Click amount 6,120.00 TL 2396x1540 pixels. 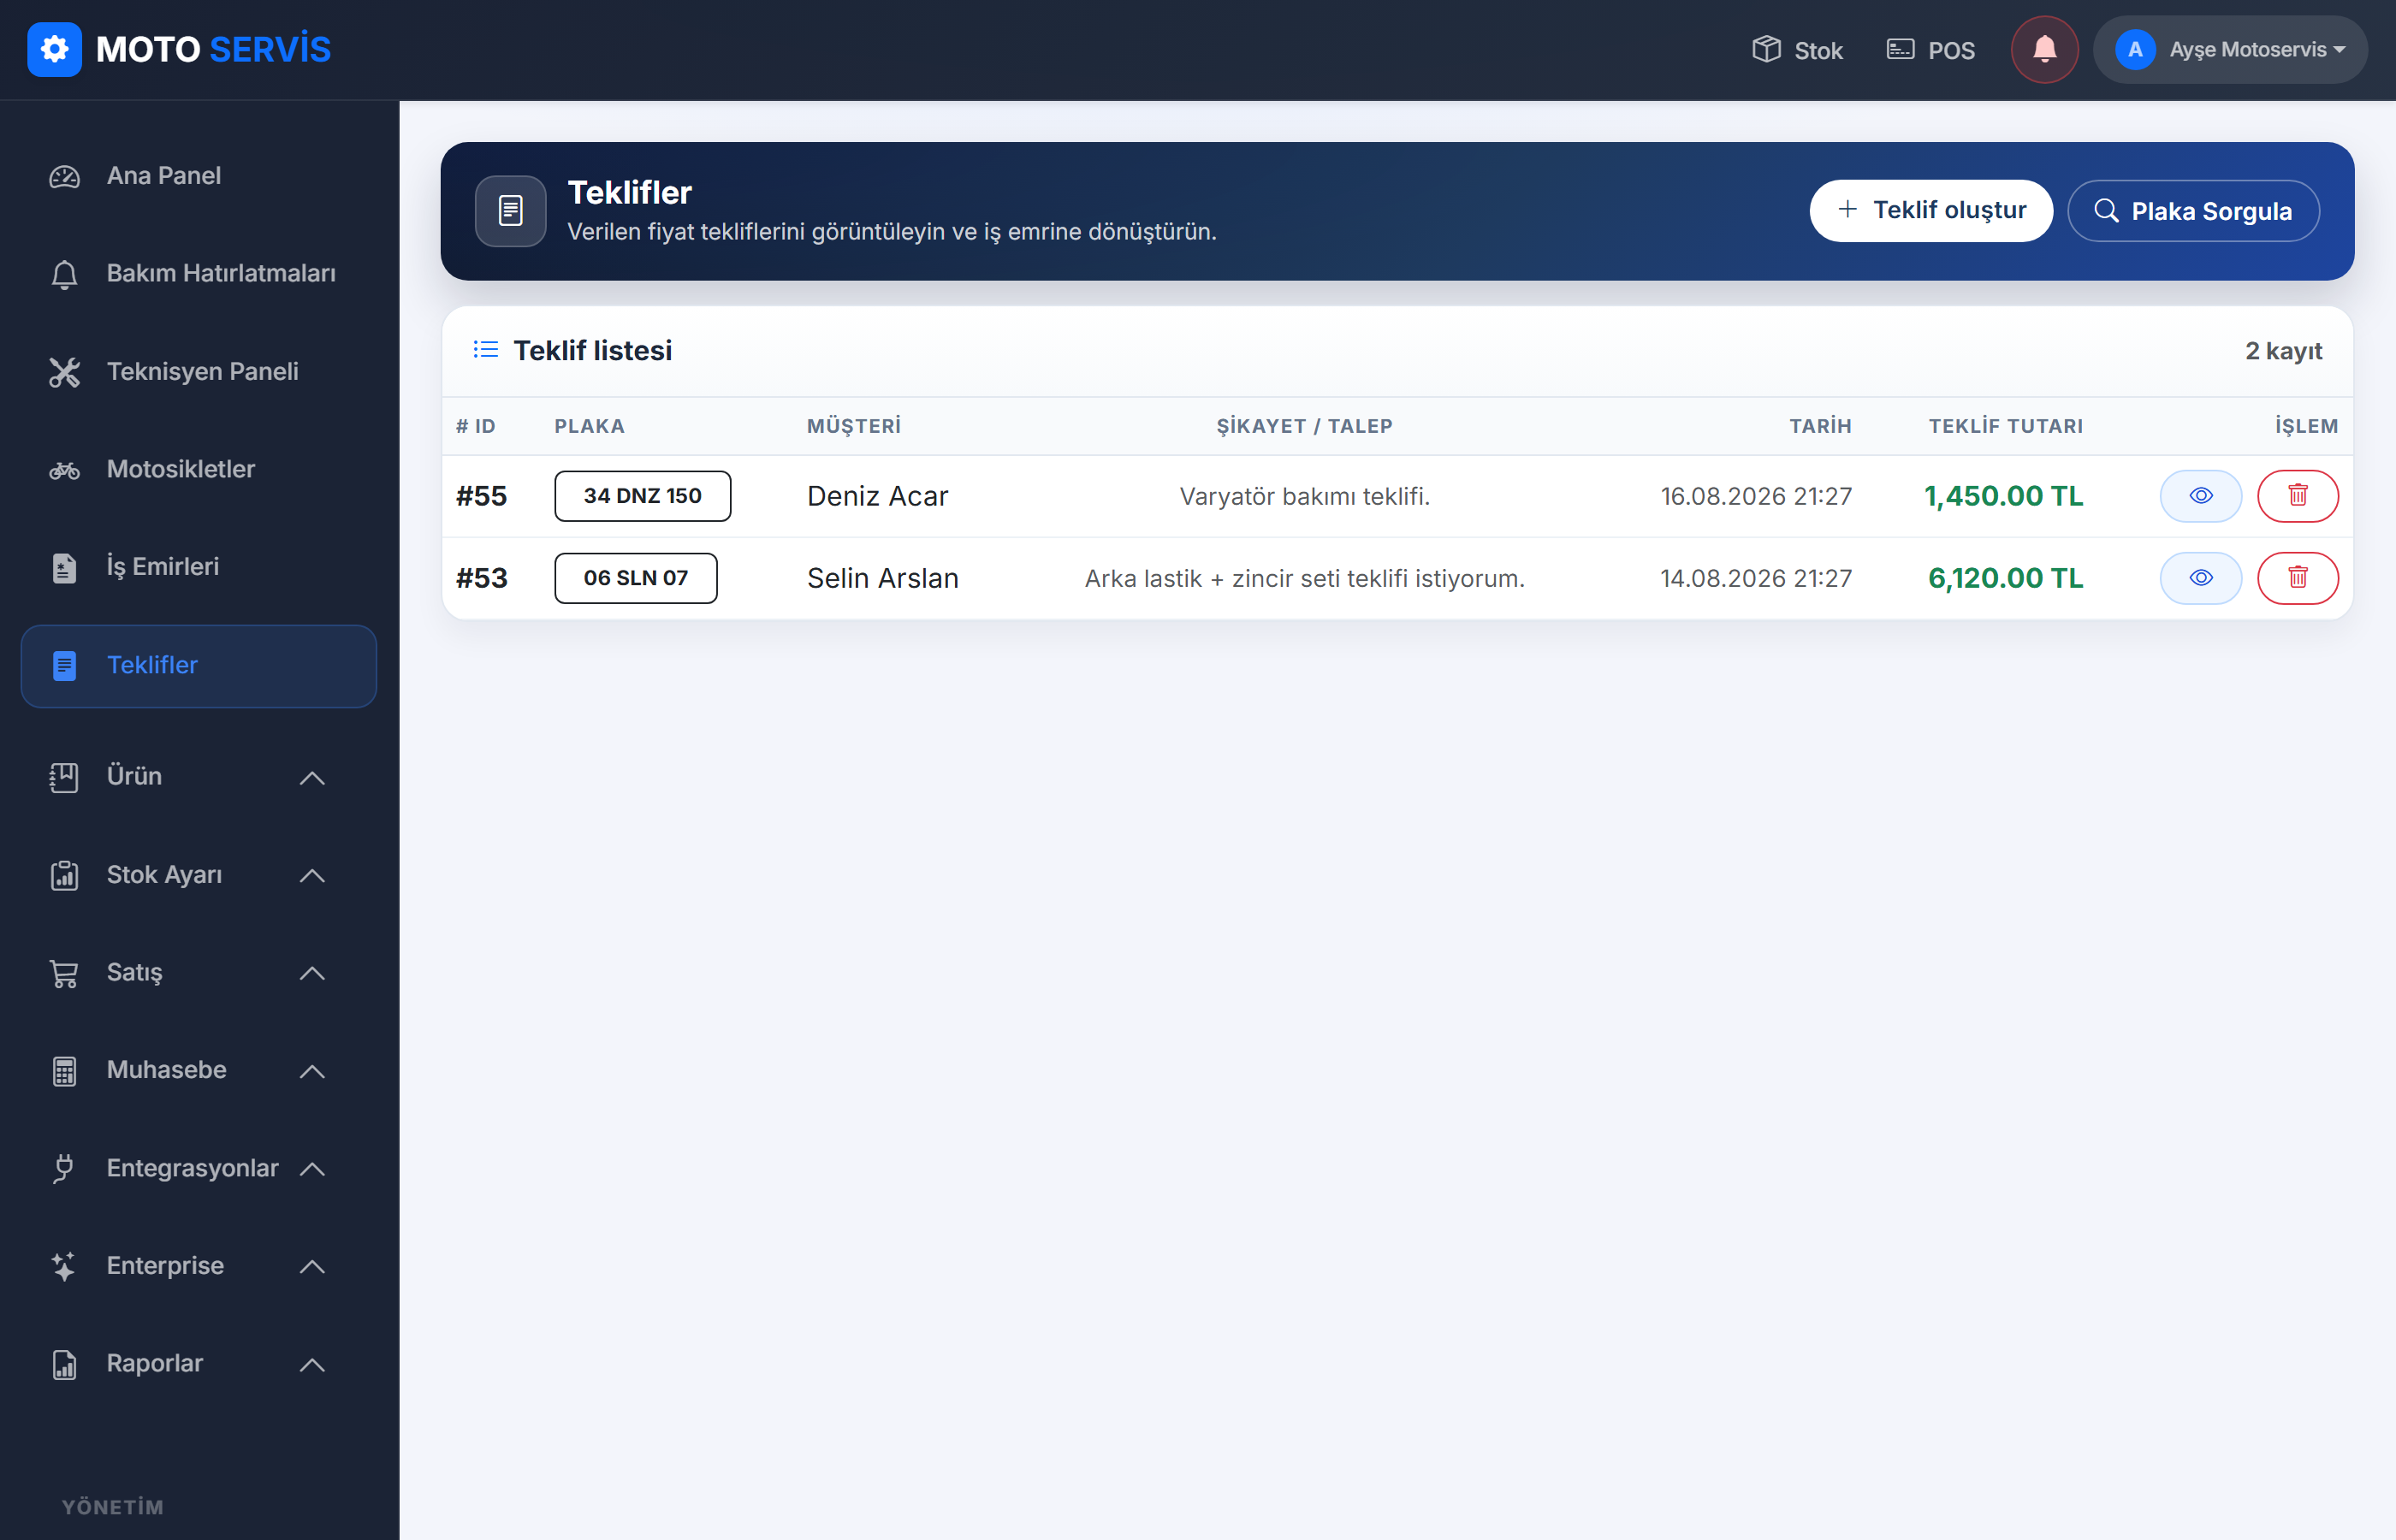2005,578
